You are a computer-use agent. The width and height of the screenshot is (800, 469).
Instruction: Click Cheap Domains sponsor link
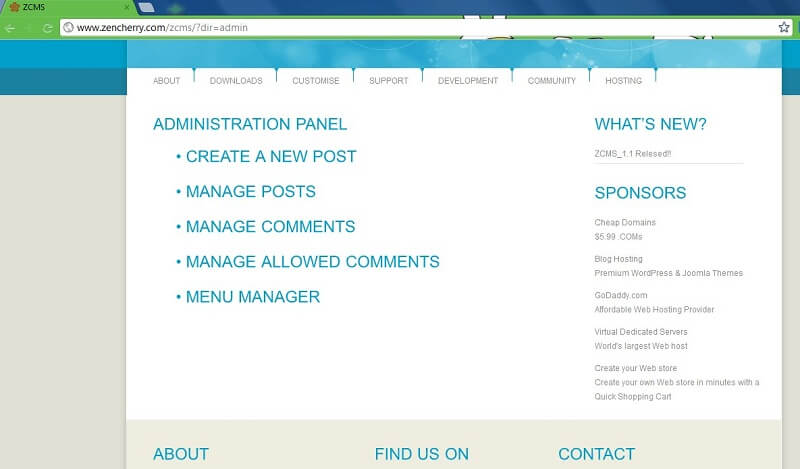625,223
